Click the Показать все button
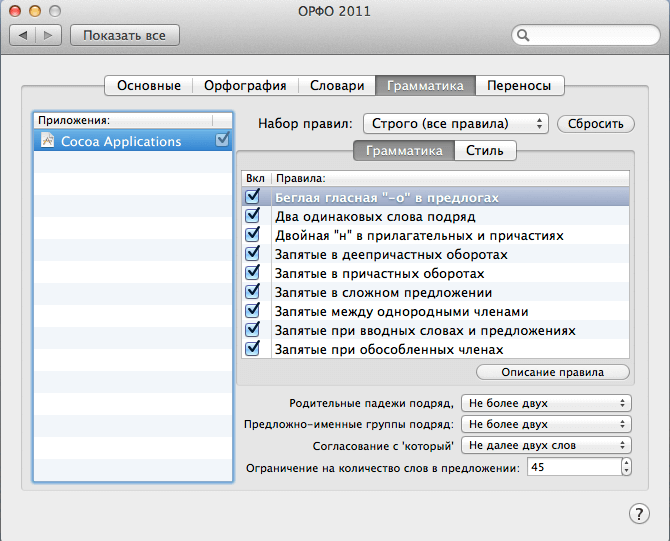 pos(125,35)
